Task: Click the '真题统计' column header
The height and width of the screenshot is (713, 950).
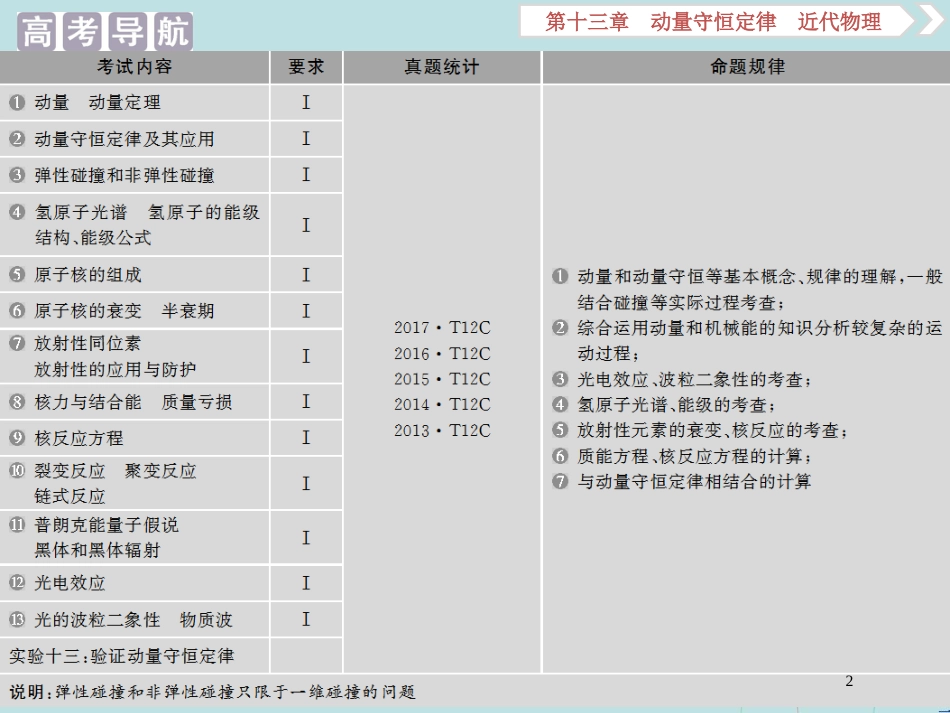Action: [442, 67]
